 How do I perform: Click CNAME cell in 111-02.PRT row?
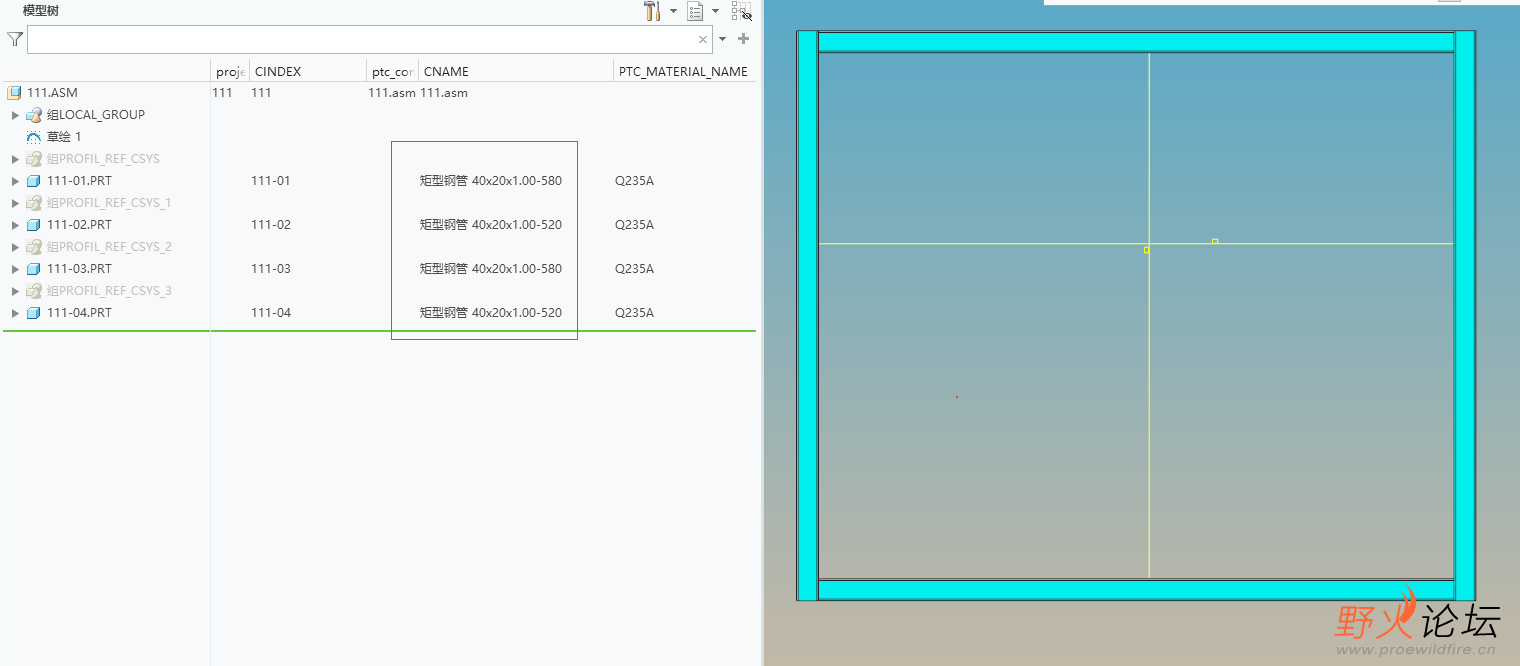pyautogui.click(x=491, y=225)
